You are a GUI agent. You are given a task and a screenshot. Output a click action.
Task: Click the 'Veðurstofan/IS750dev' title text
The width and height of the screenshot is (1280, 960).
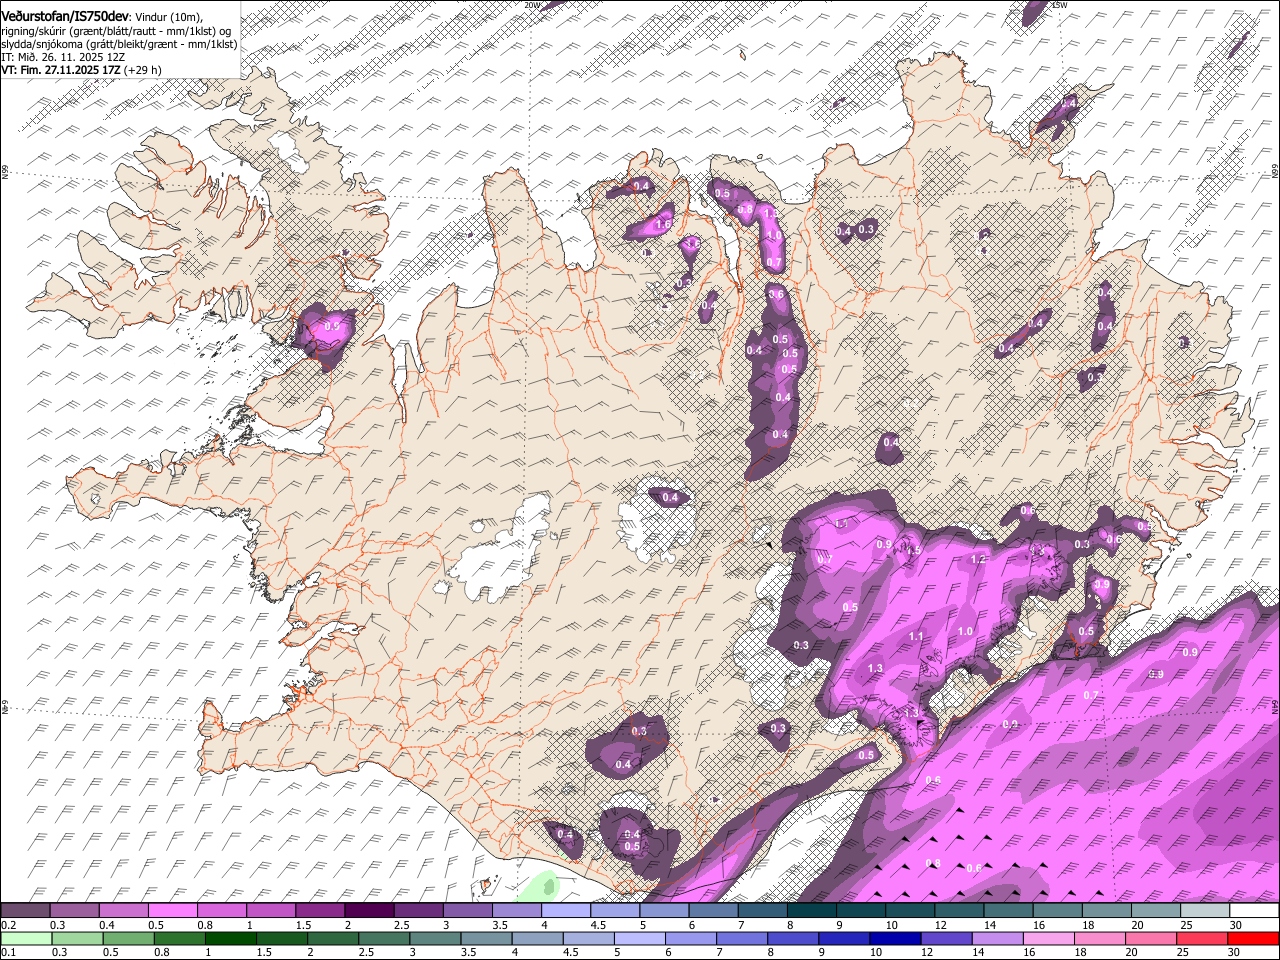pos(65,17)
